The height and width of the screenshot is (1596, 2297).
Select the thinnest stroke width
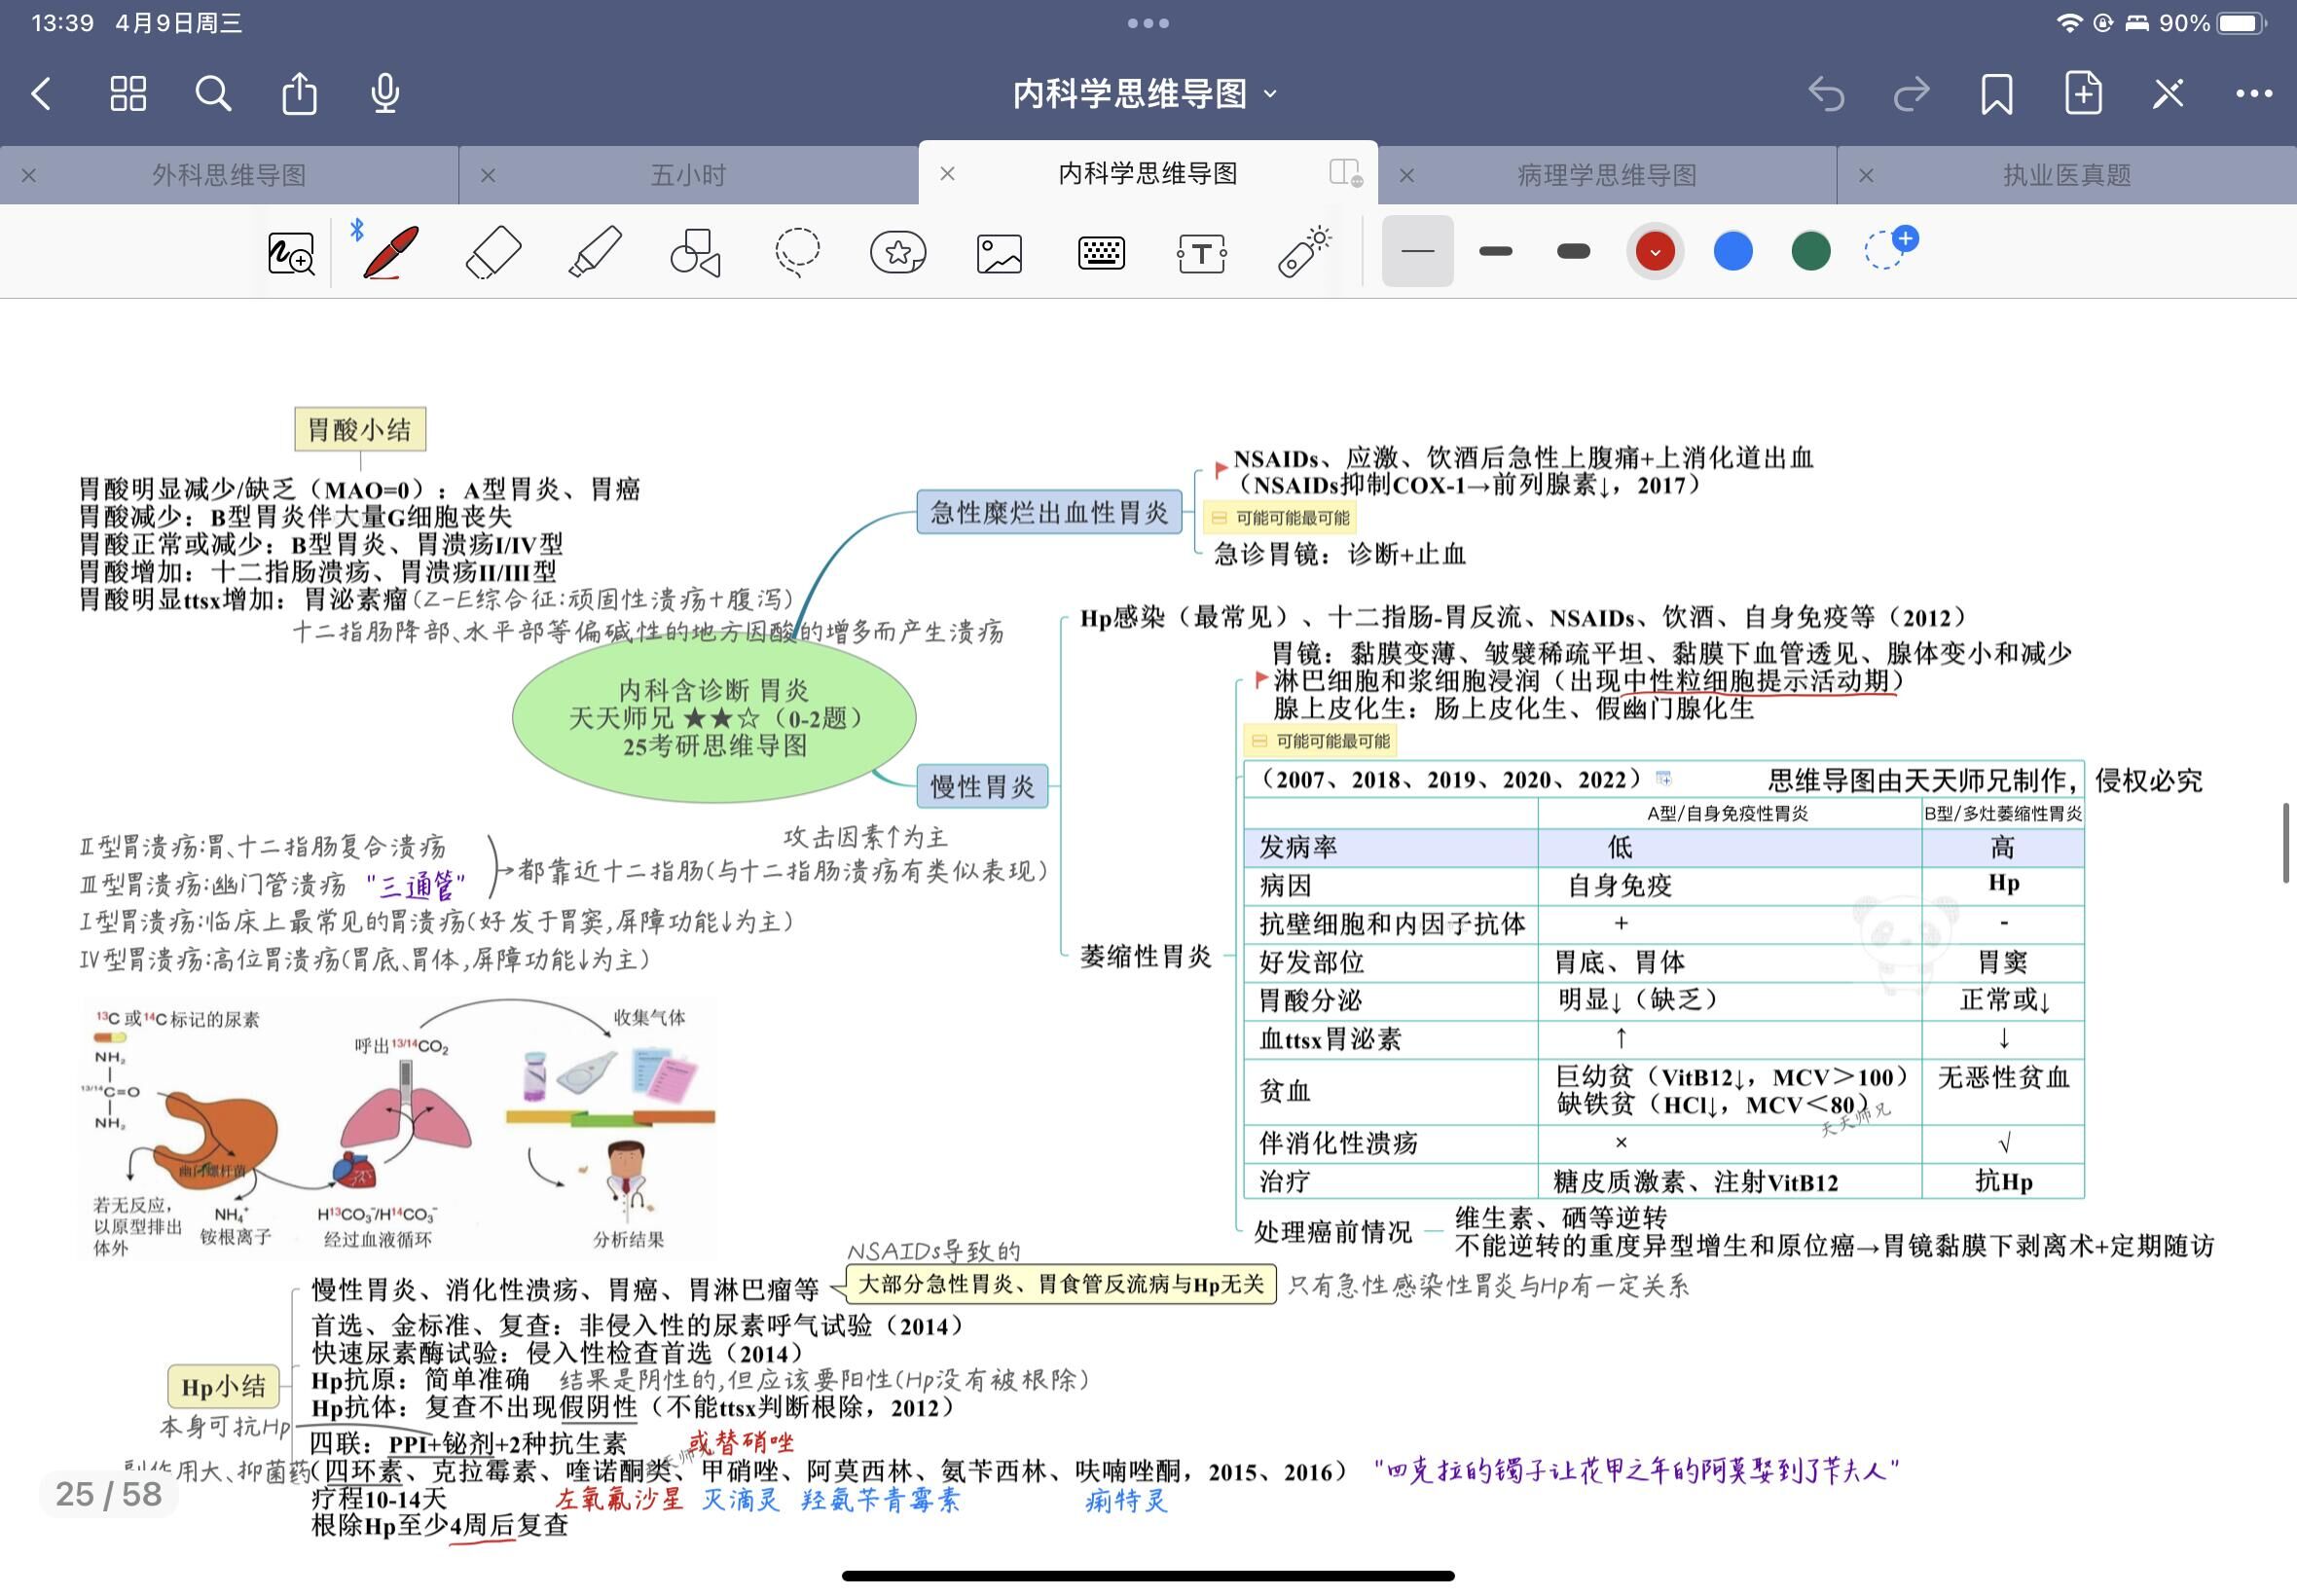pyautogui.click(x=1417, y=252)
